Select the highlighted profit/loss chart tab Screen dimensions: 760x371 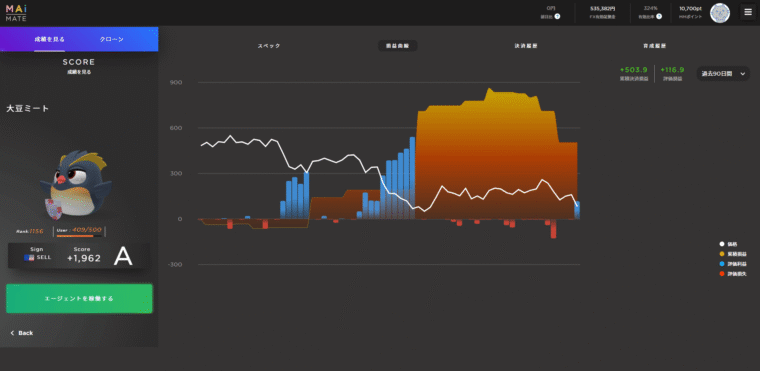tap(397, 46)
